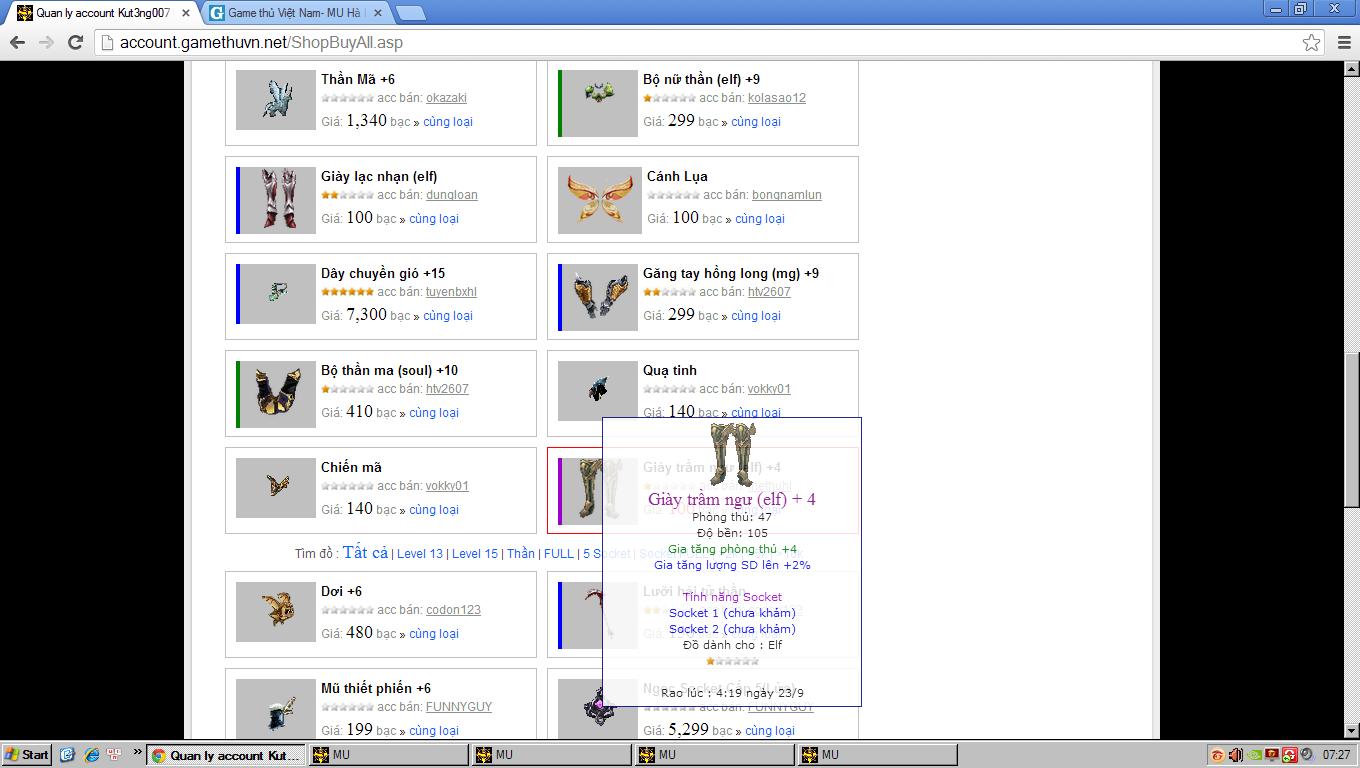Click seller vokky01 under Quạ tinh
This screenshot has width=1360, height=768.
click(769, 389)
